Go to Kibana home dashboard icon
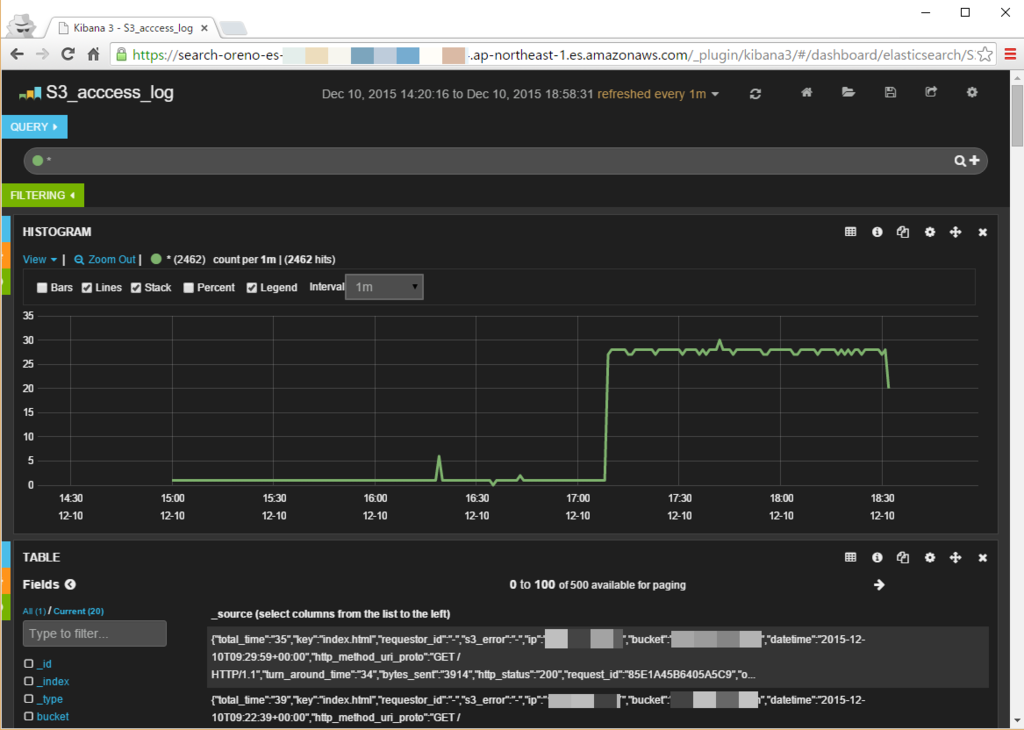The image size is (1024, 730). click(807, 93)
